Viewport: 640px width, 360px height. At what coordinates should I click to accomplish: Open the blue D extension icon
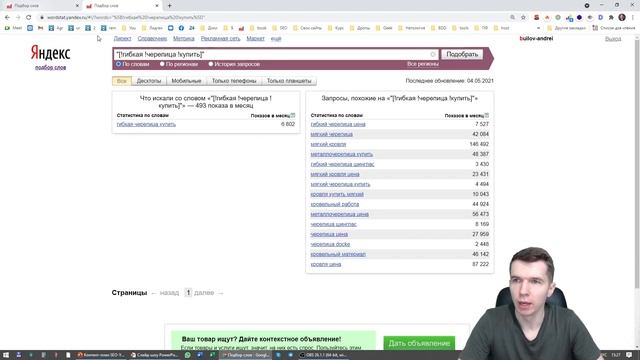(600, 18)
